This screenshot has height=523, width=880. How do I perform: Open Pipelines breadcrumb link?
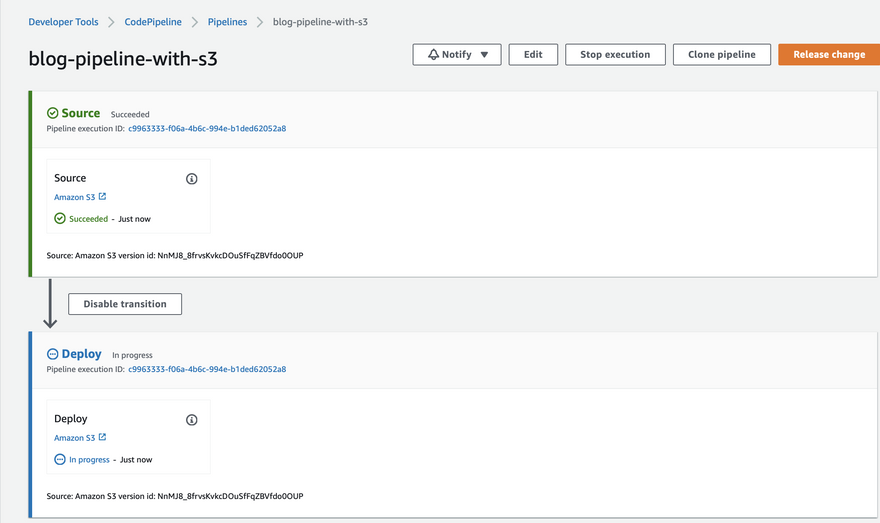(x=228, y=21)
